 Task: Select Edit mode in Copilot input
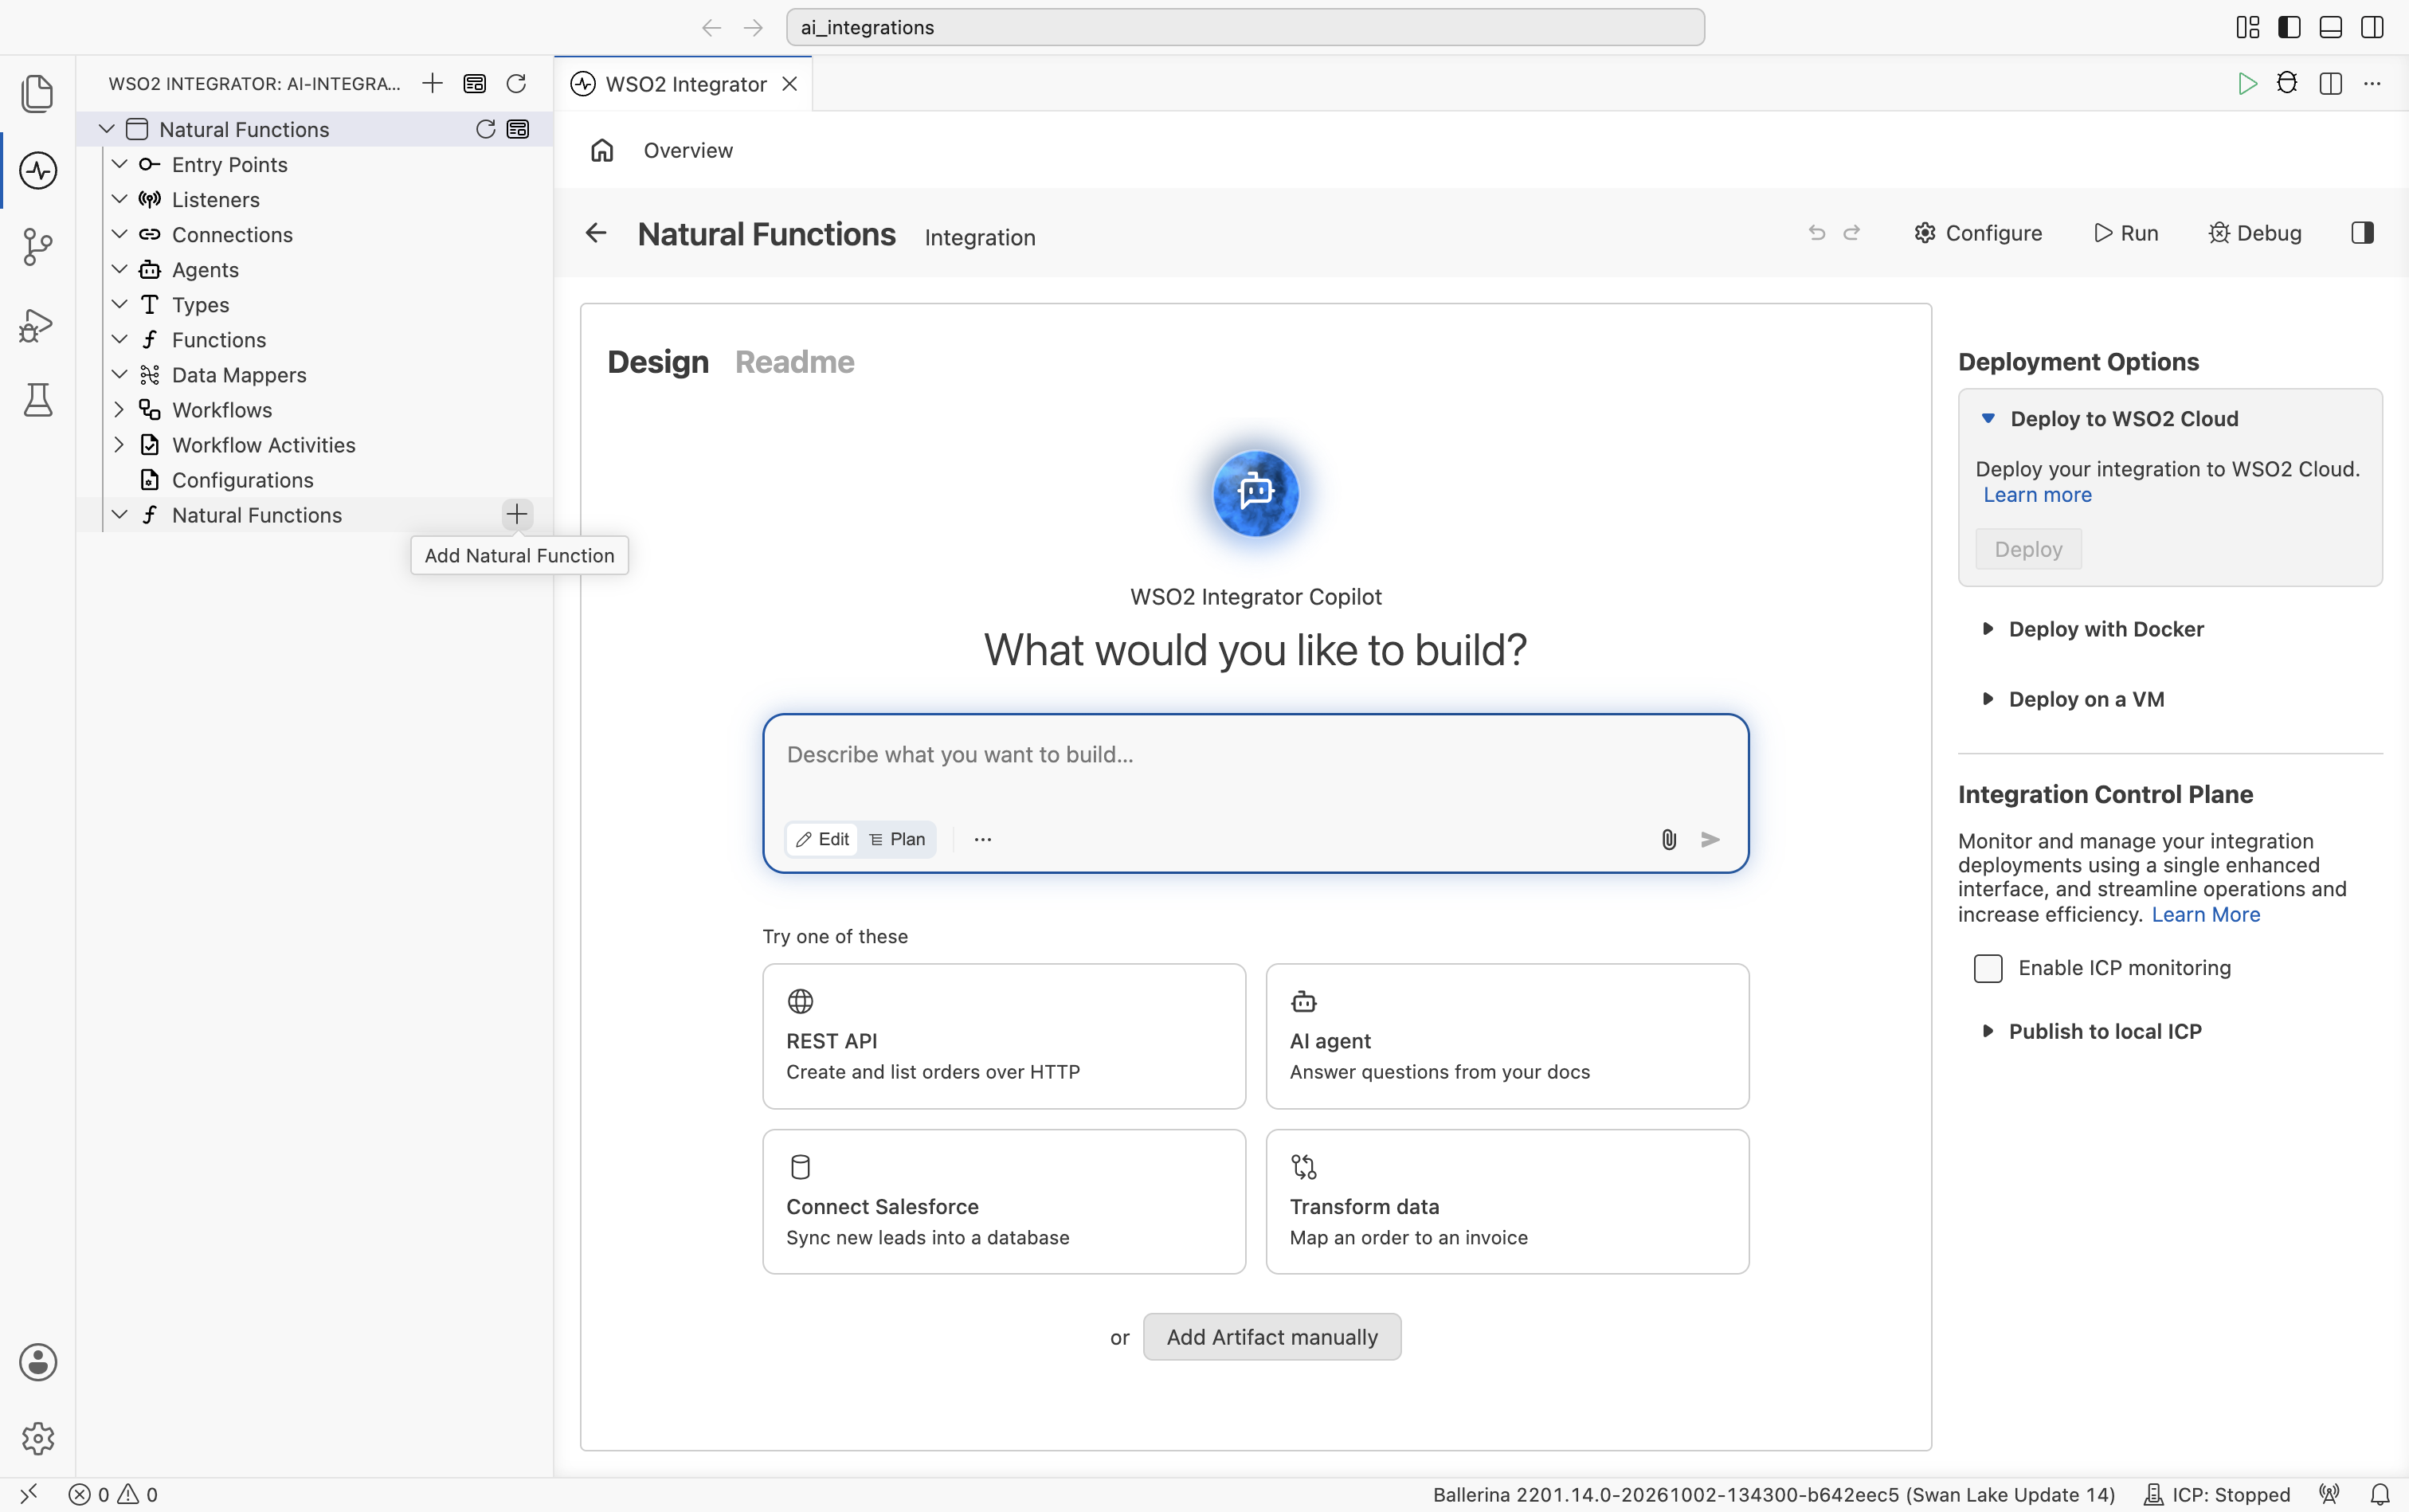pos(822,839)
